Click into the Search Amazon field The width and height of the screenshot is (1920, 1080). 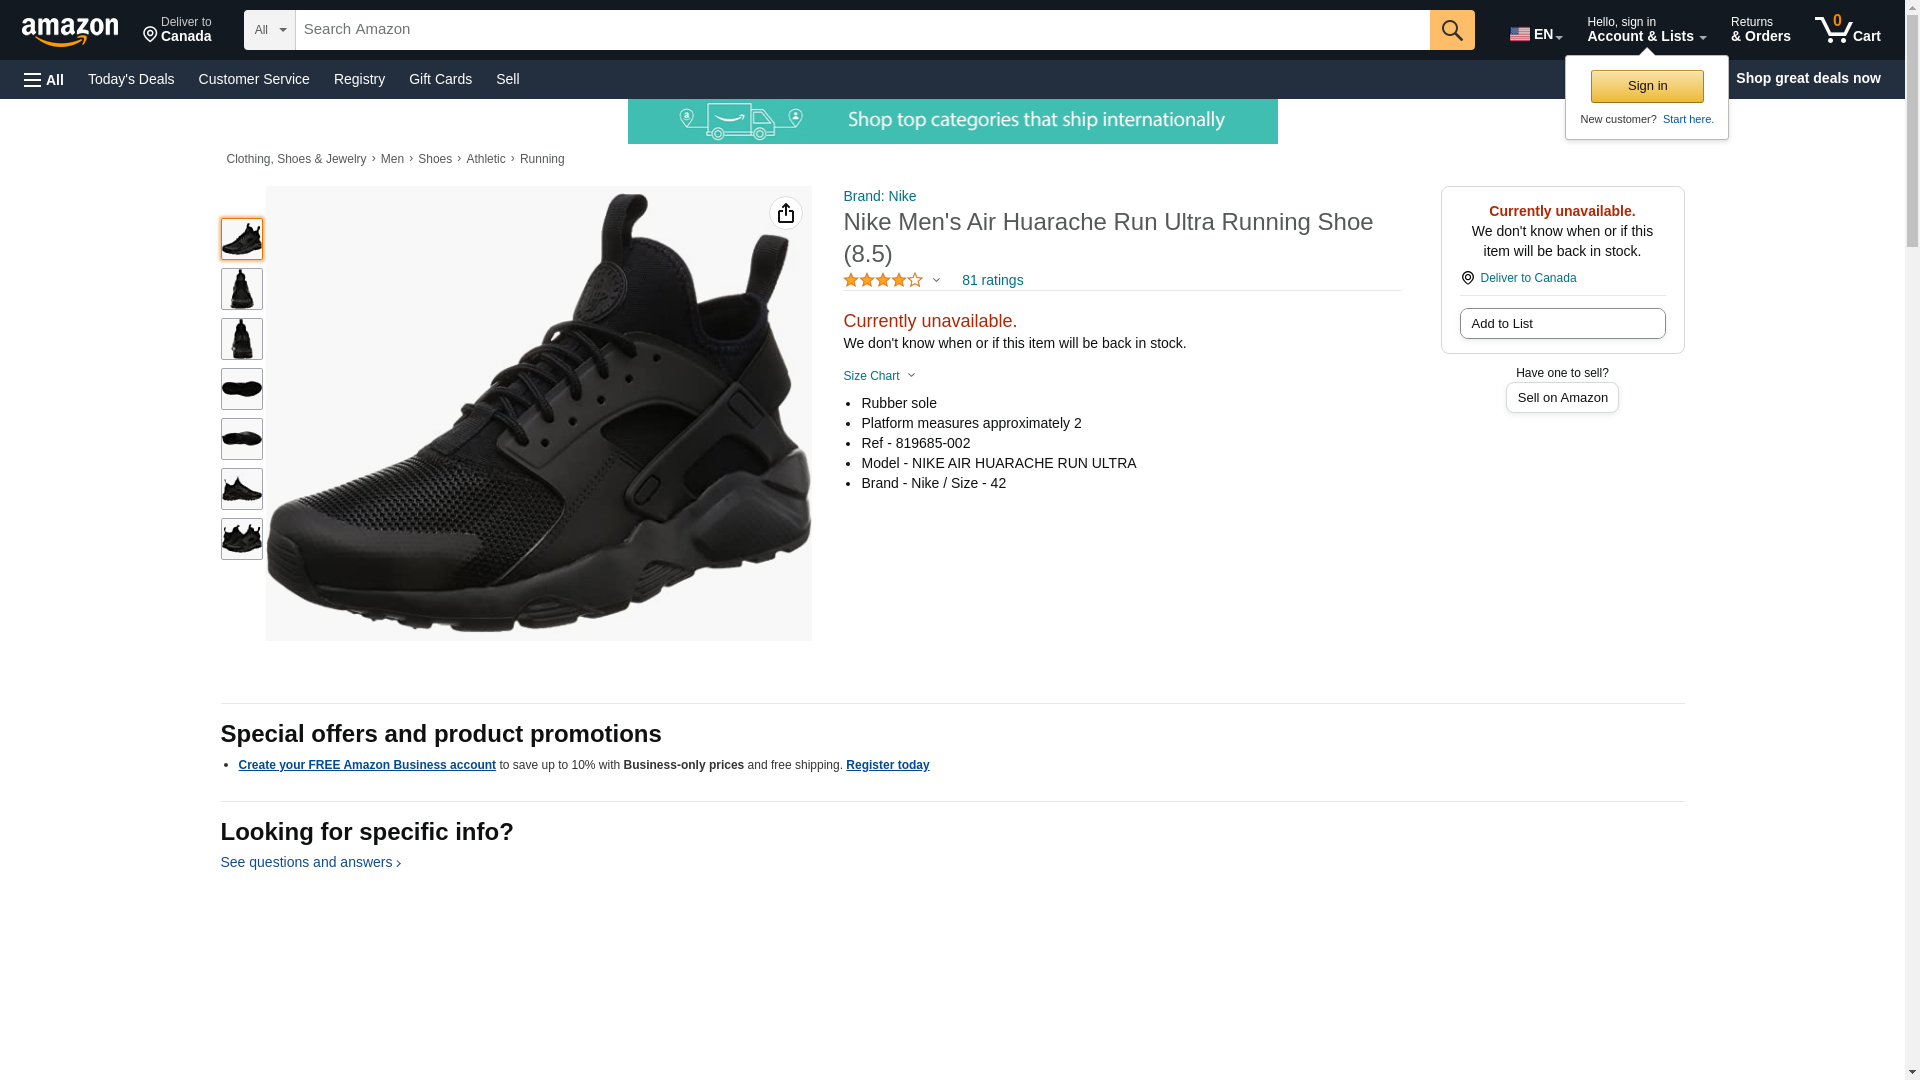click(862, 30)
